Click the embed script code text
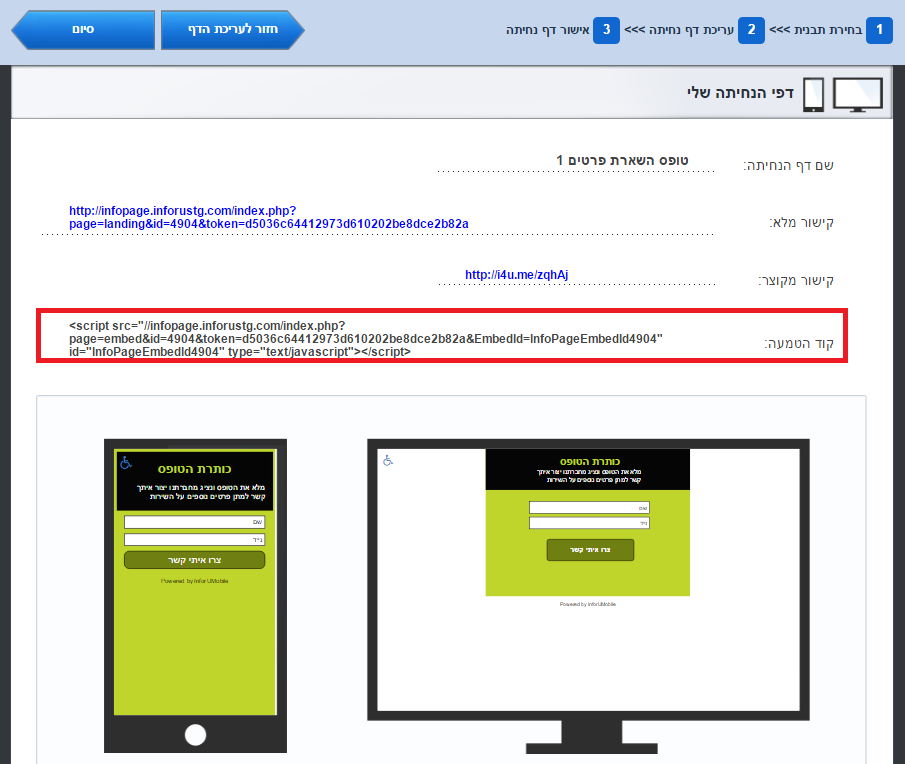Image resolution: width=905 pixels, height=764 pixels. [x=366, y=339]
